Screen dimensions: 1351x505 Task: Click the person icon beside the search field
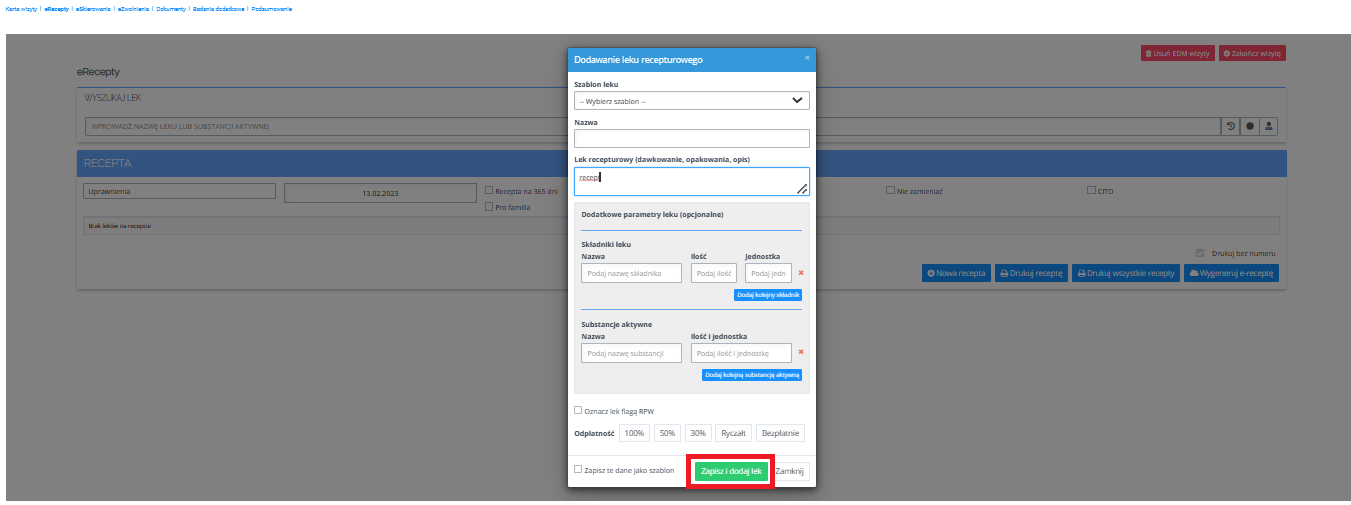point(1269,127)
